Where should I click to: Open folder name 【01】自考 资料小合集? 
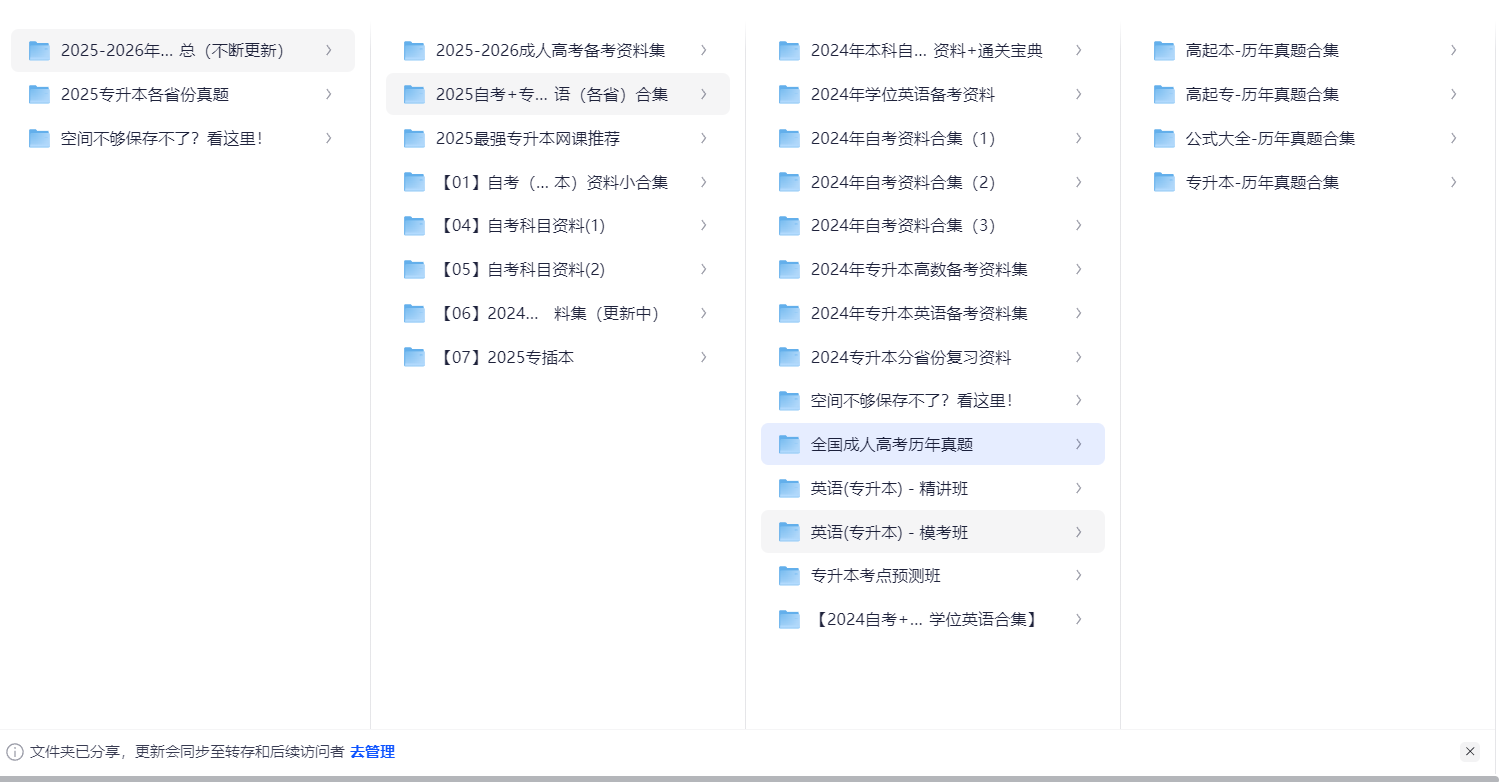552,182
